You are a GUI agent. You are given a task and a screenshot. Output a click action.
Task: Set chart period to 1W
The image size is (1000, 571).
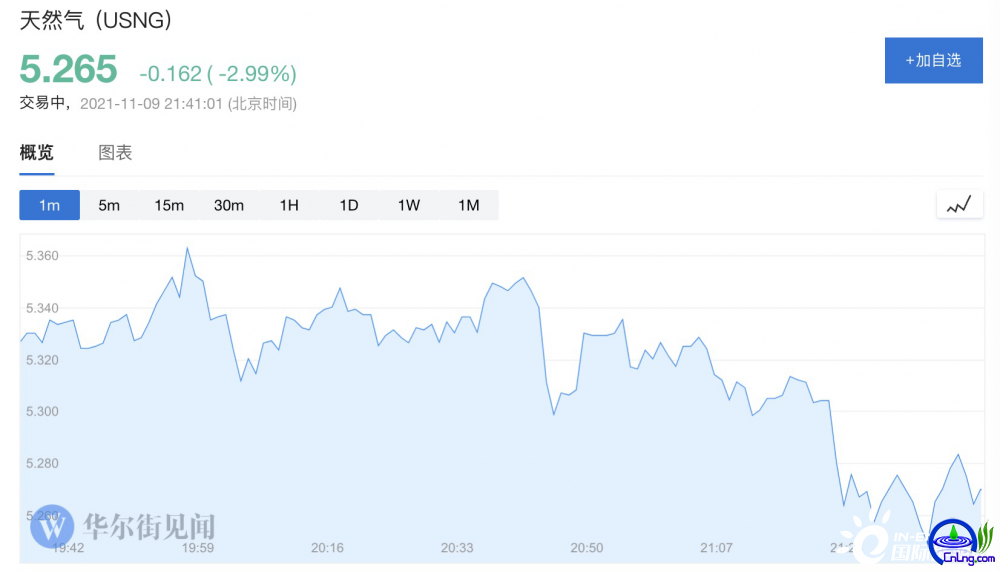(409, 205)
